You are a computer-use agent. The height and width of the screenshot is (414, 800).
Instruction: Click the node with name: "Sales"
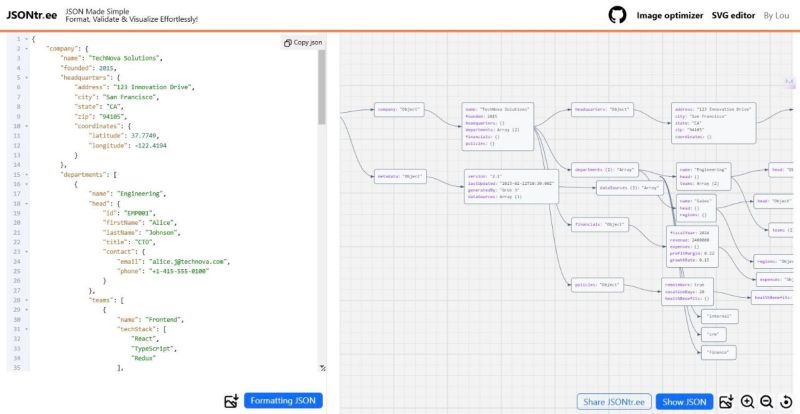696,208
